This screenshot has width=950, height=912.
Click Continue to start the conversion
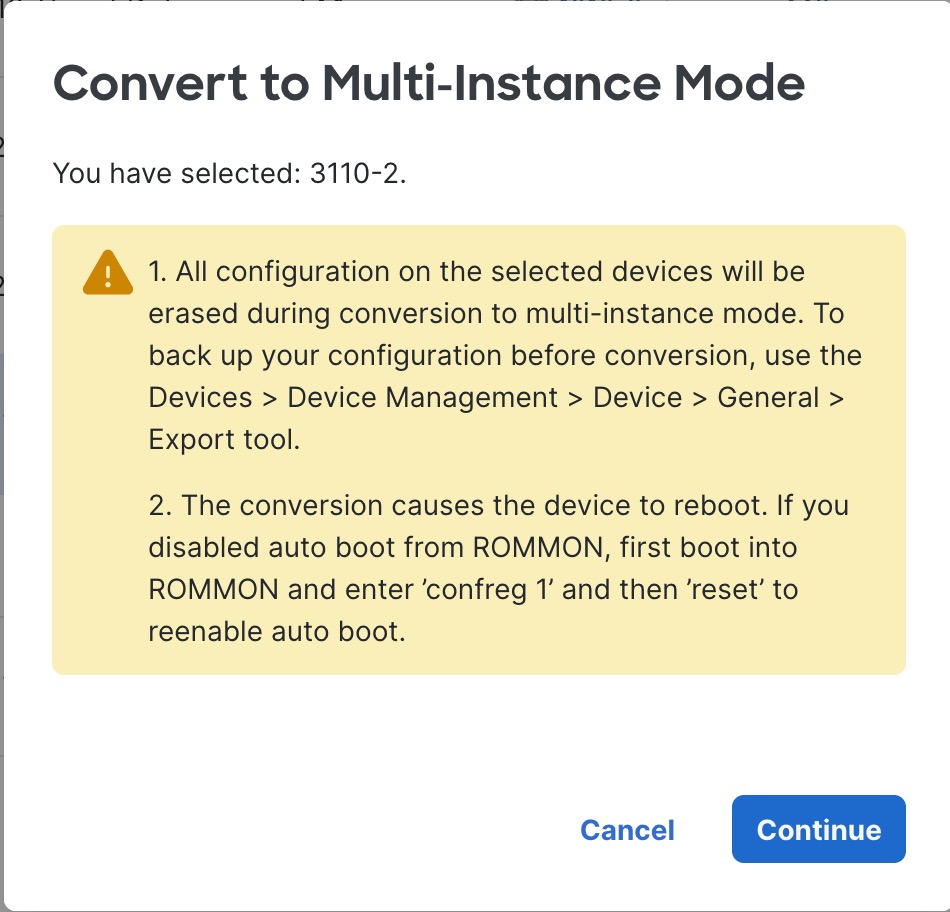point(818,829)
